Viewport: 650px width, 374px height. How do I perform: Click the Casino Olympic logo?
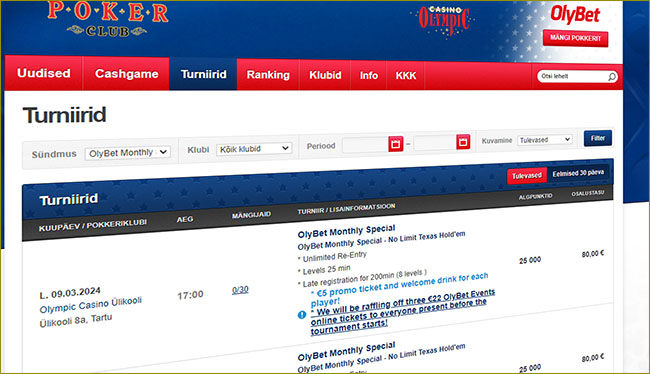click(444, 21)
